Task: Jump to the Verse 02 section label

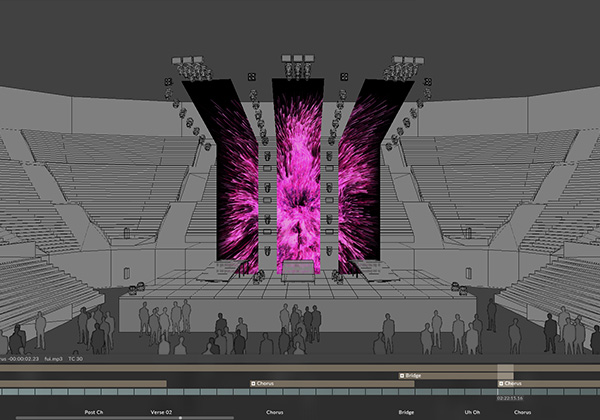Action: 161,412
